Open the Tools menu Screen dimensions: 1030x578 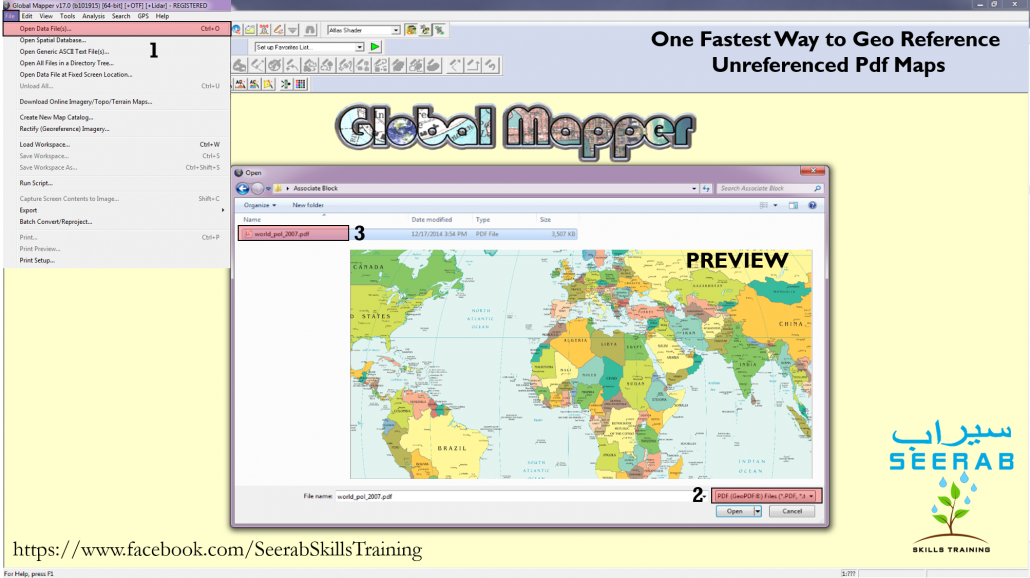pyautogui.click(x=68, y=16)
